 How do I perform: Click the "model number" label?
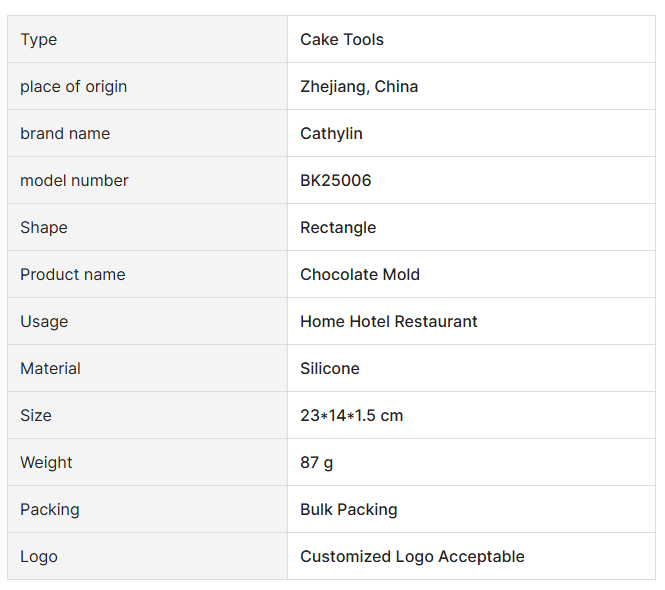[x=74, y=181]
